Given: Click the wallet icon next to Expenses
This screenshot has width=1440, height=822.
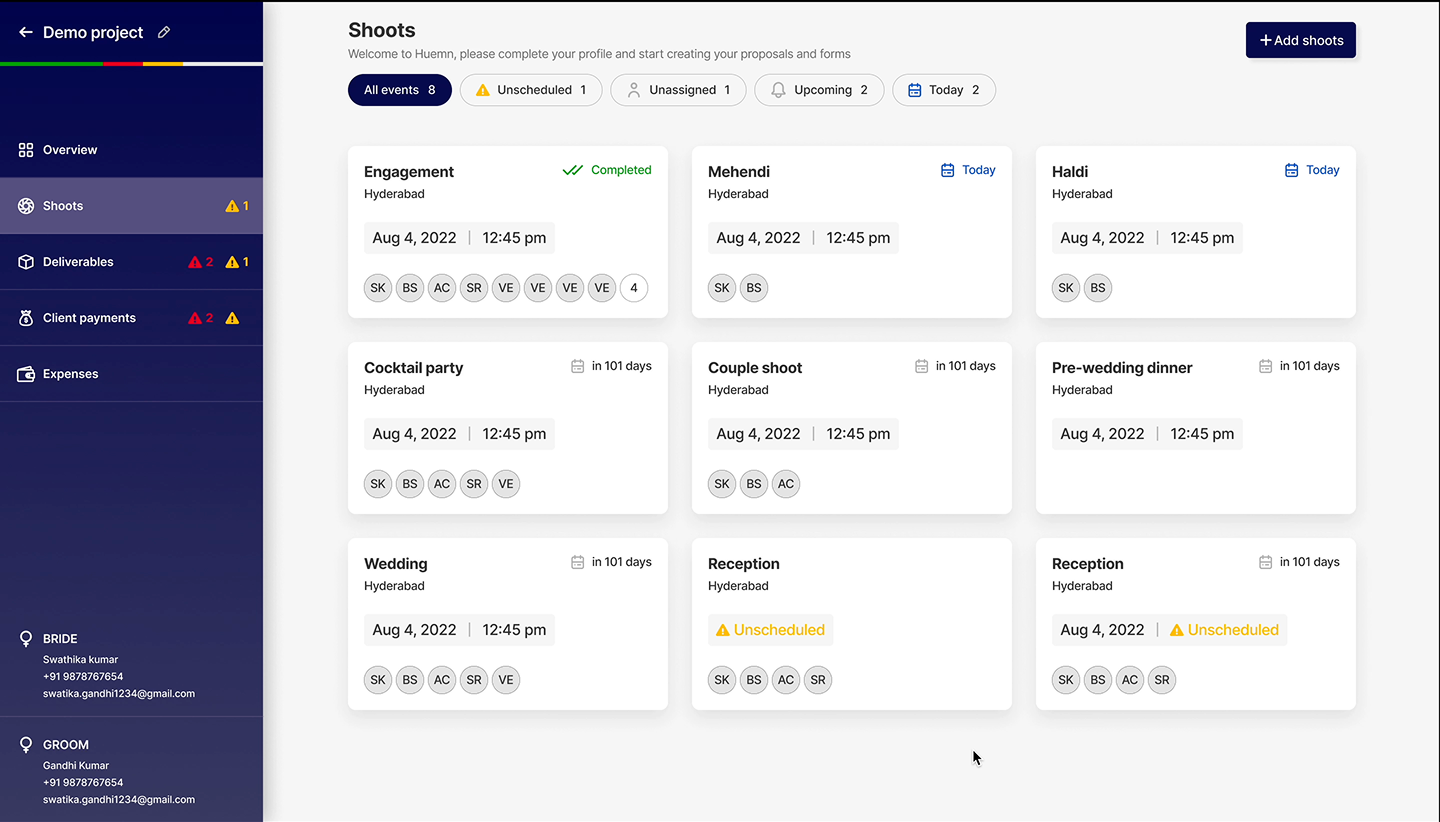Looking at the screenshot, I should (x=26, y=374).
